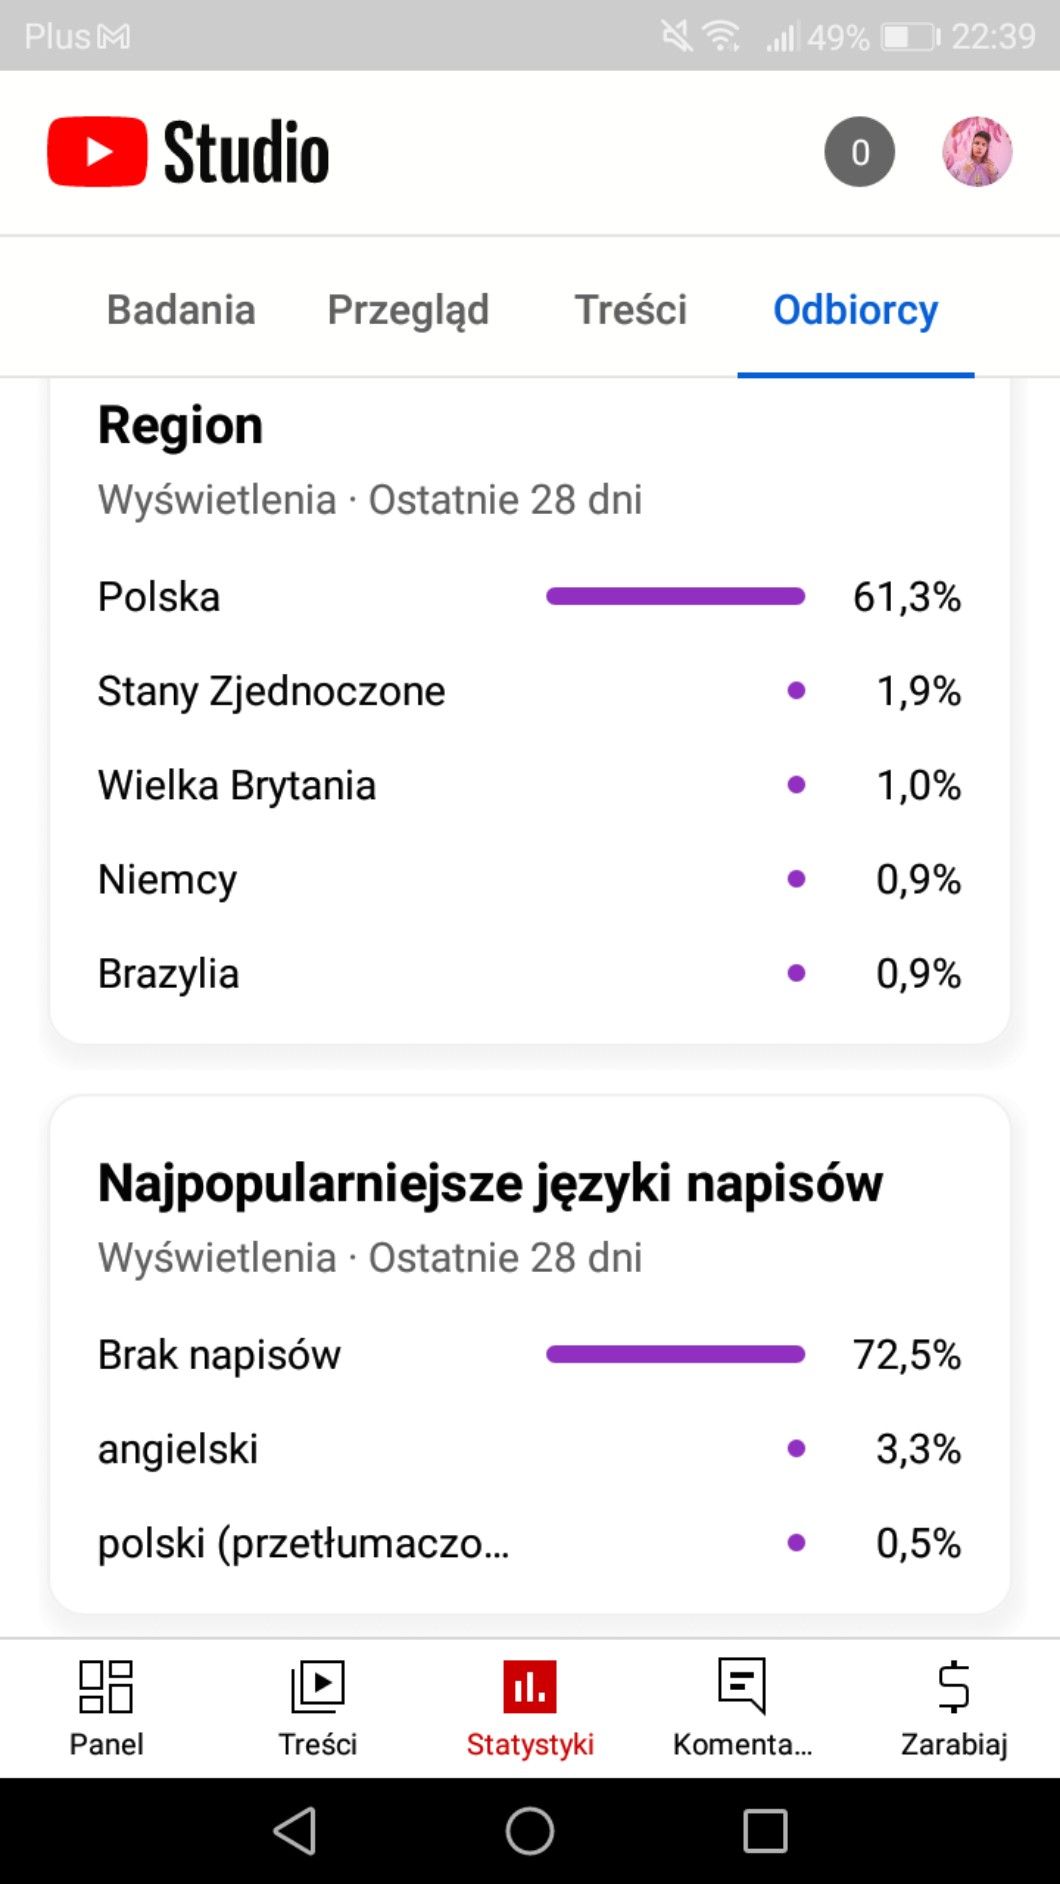Tap the YouTube Studio logo
The height and width of the screenshot is (1884, 1060).
[188, 152]
